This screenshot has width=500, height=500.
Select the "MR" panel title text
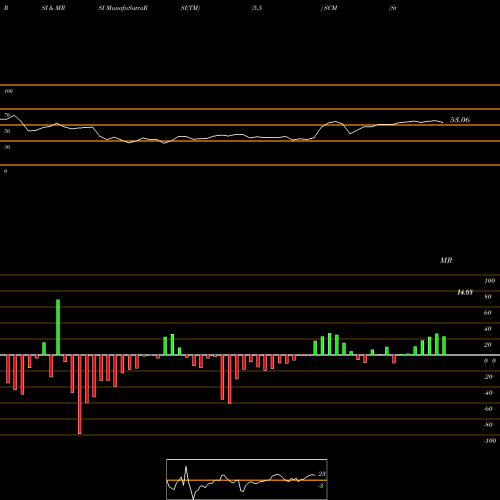[446, 260]
